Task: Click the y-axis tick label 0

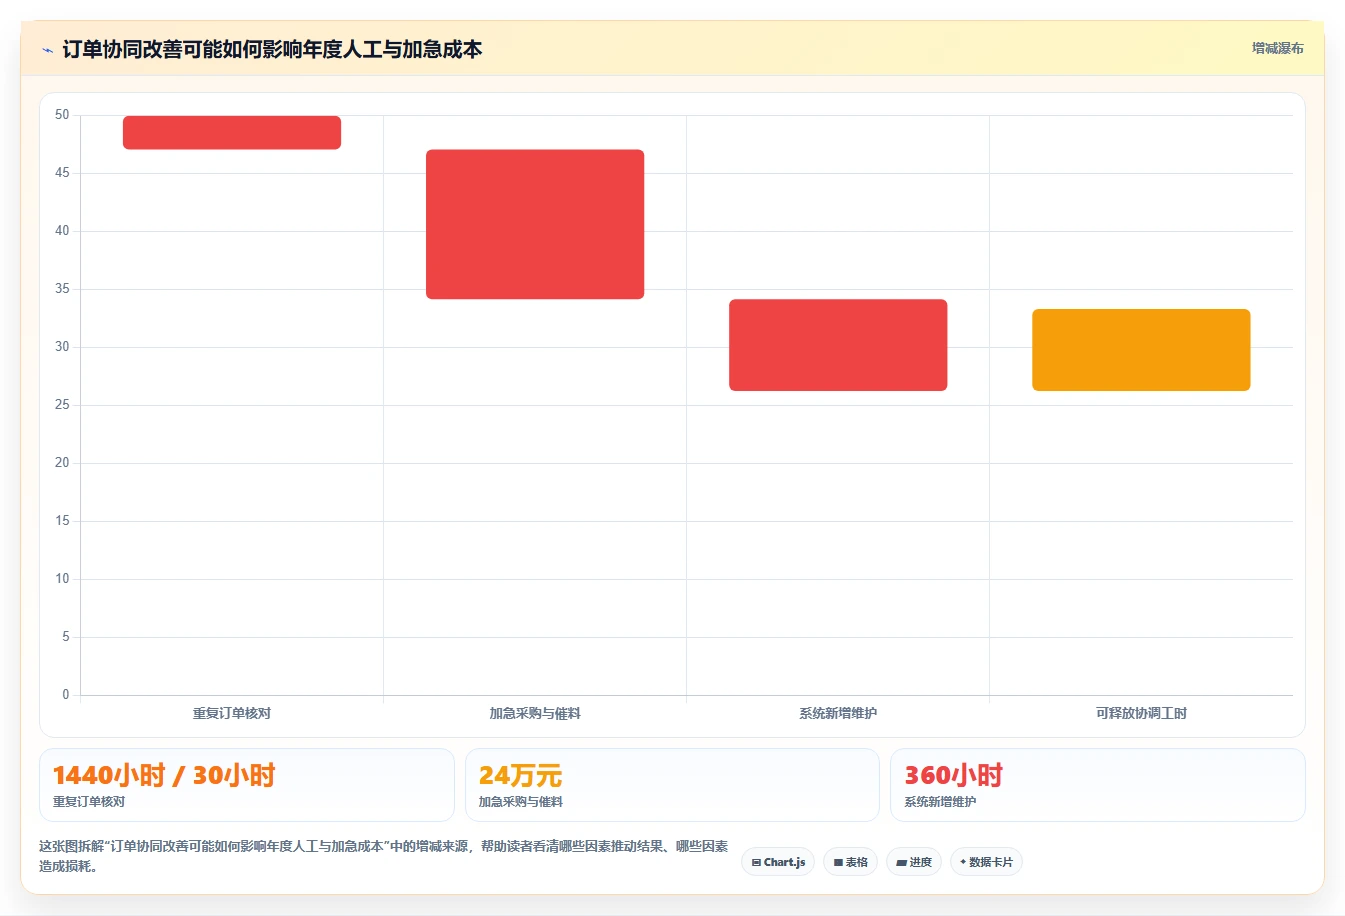Action: 66,695
